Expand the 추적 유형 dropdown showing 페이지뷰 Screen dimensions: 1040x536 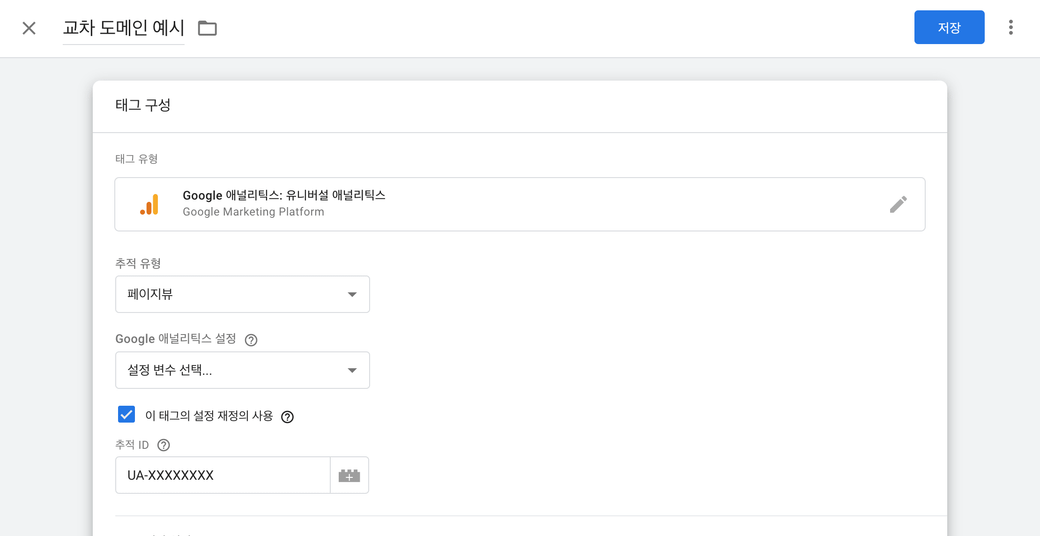242,295
